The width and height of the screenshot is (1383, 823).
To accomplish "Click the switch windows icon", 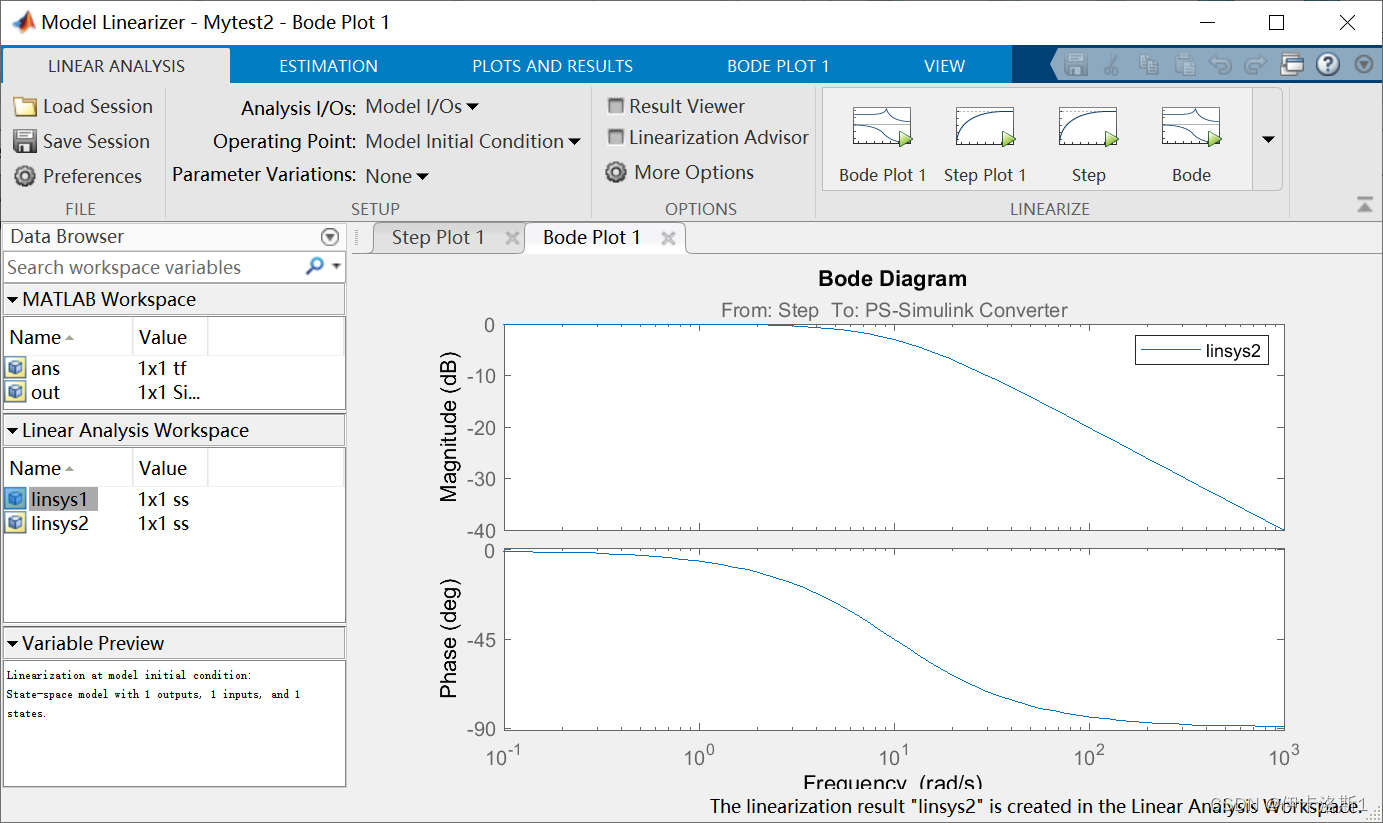I will click(x=1292, y=65).
